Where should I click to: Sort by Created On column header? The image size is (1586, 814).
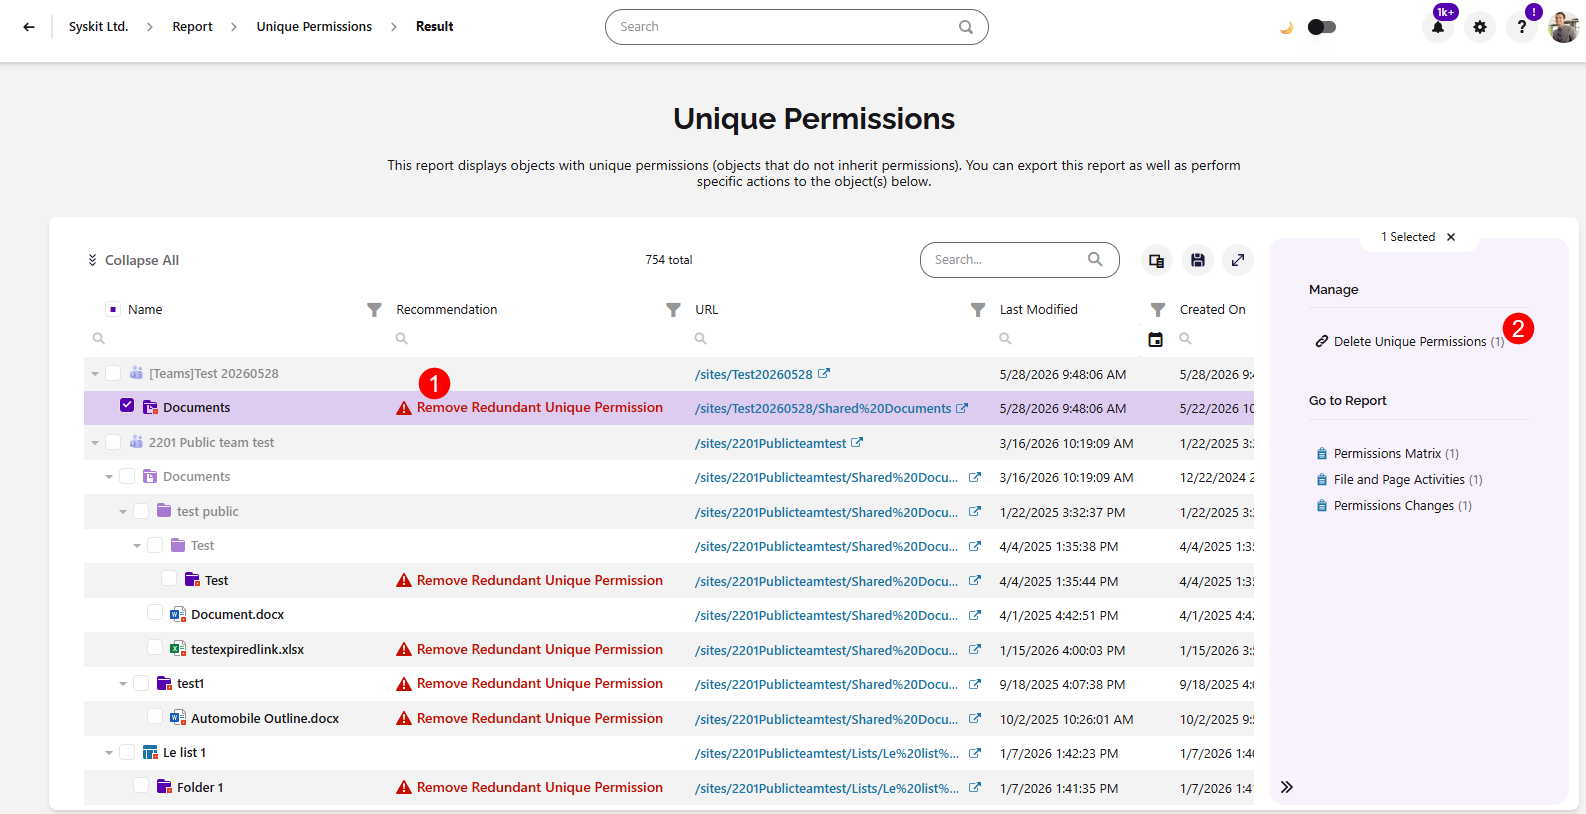coord(1212,310)
